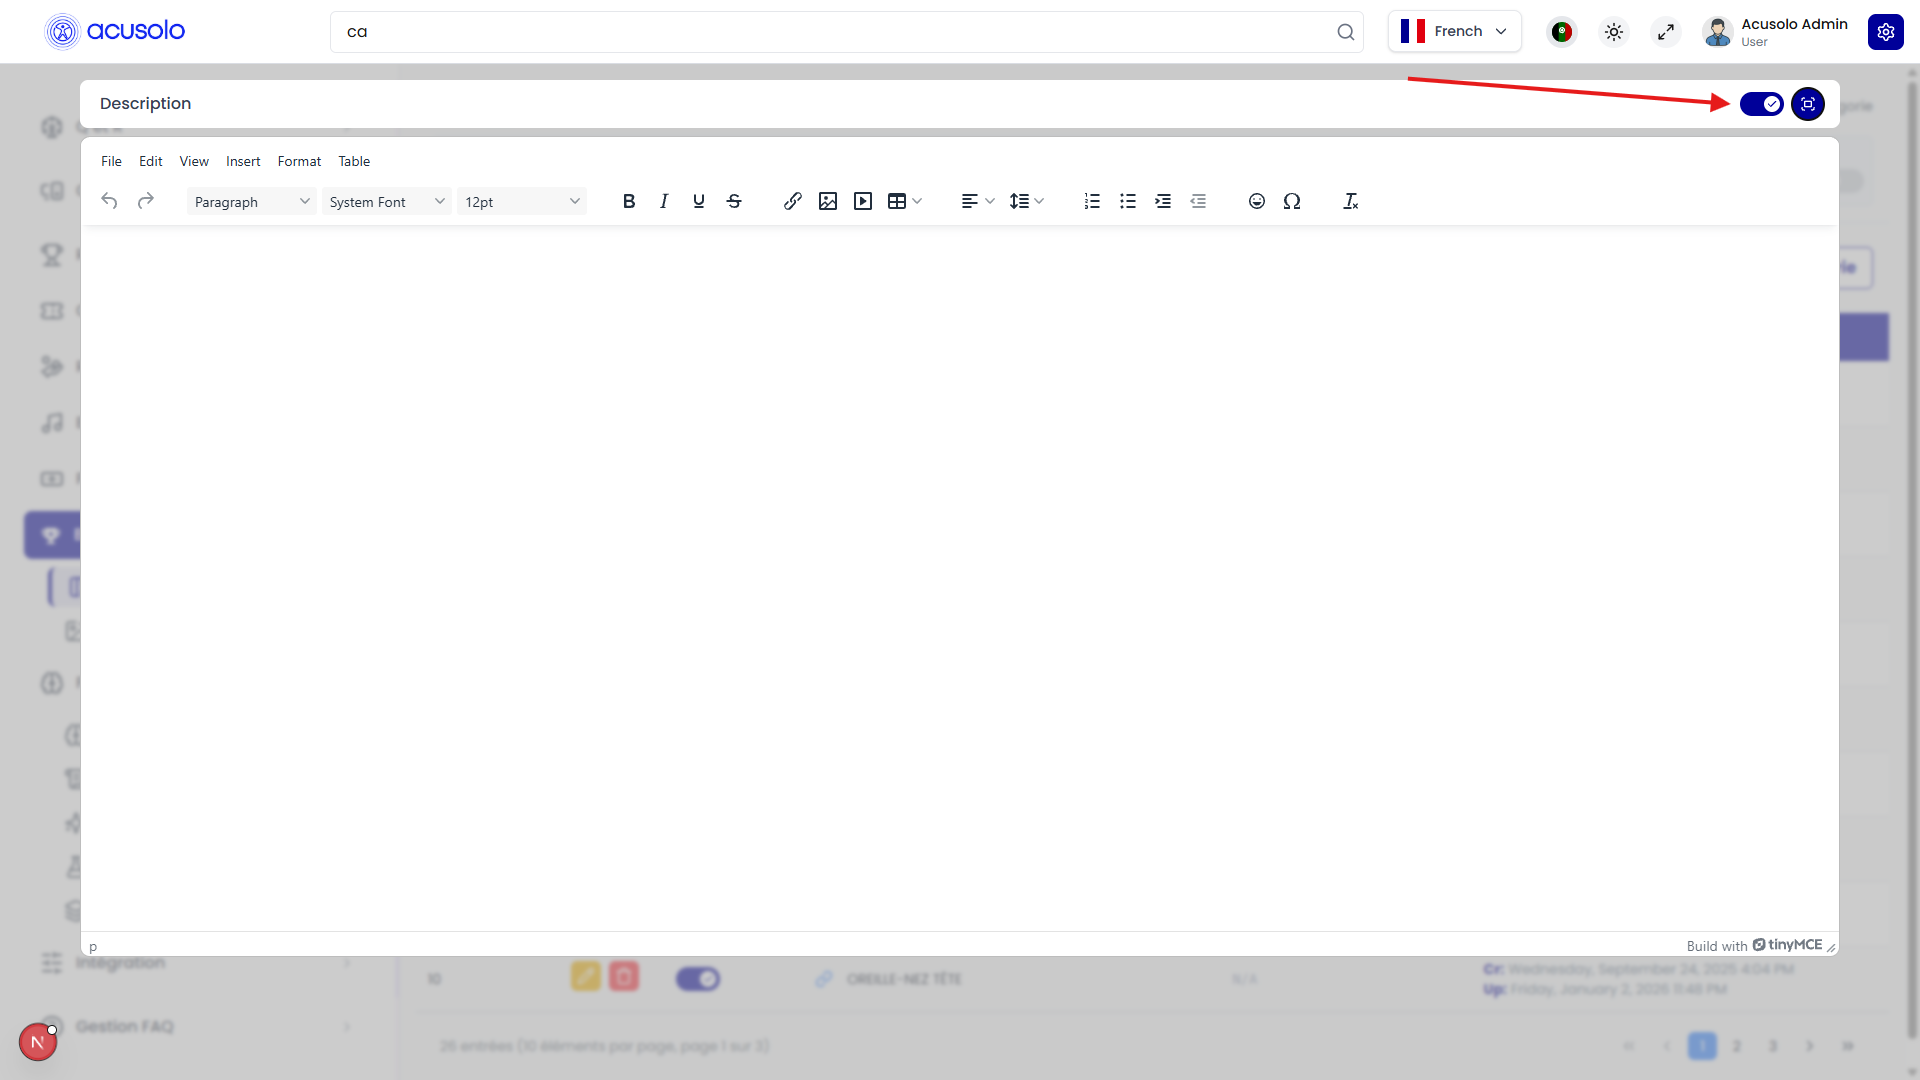Undo the last change in the editor
The width and height of the screenshot is (1920, 1080).
point(109,201)
